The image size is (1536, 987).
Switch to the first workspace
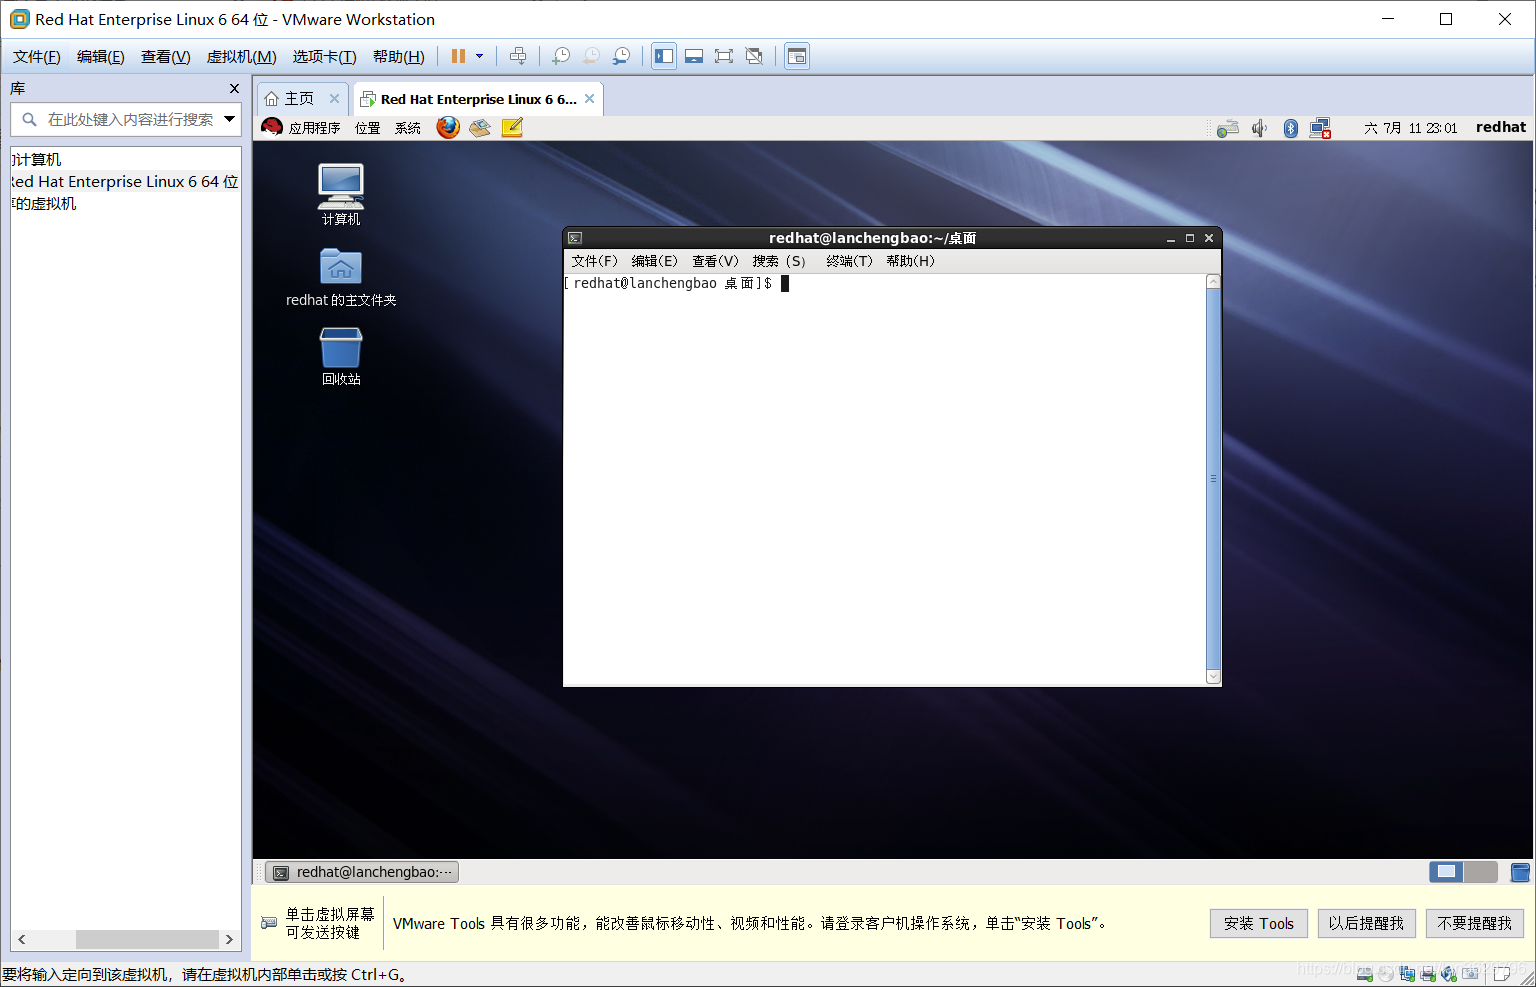tap(1446, 872)
